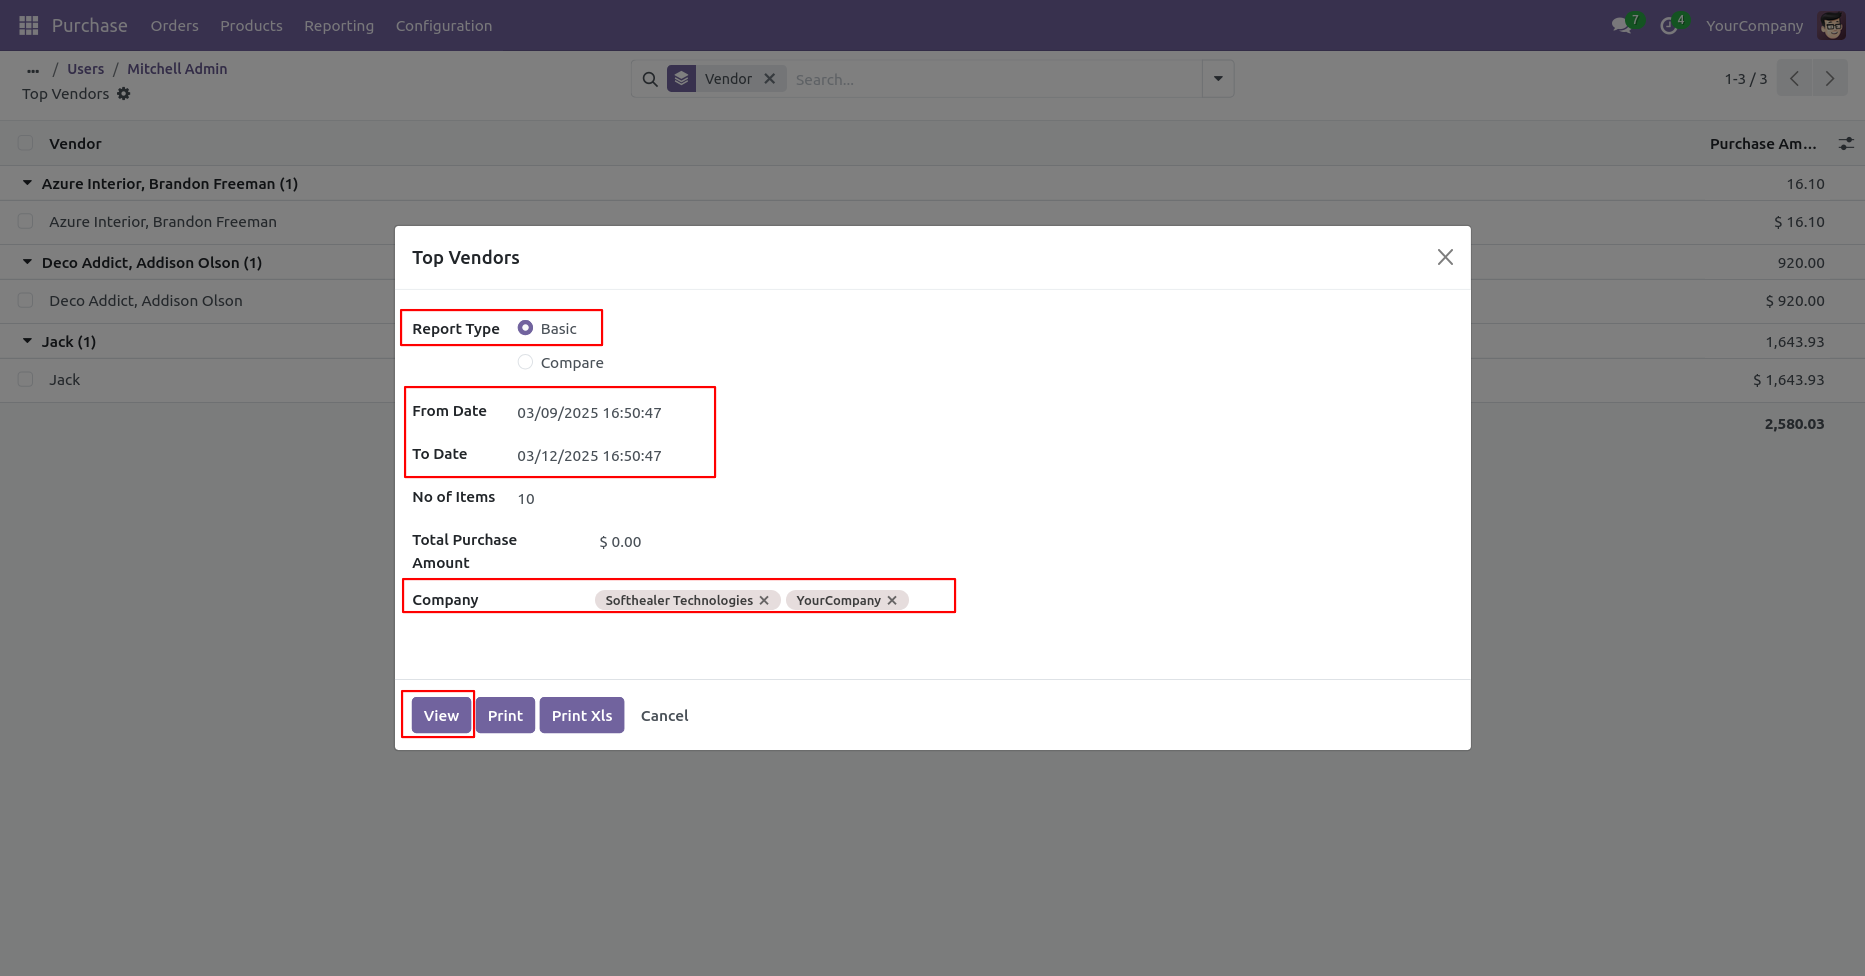Remove Softhealer Technologies company tag
Image resolution: width=1865 pixels, height=976 pixels.
[764, 600]
